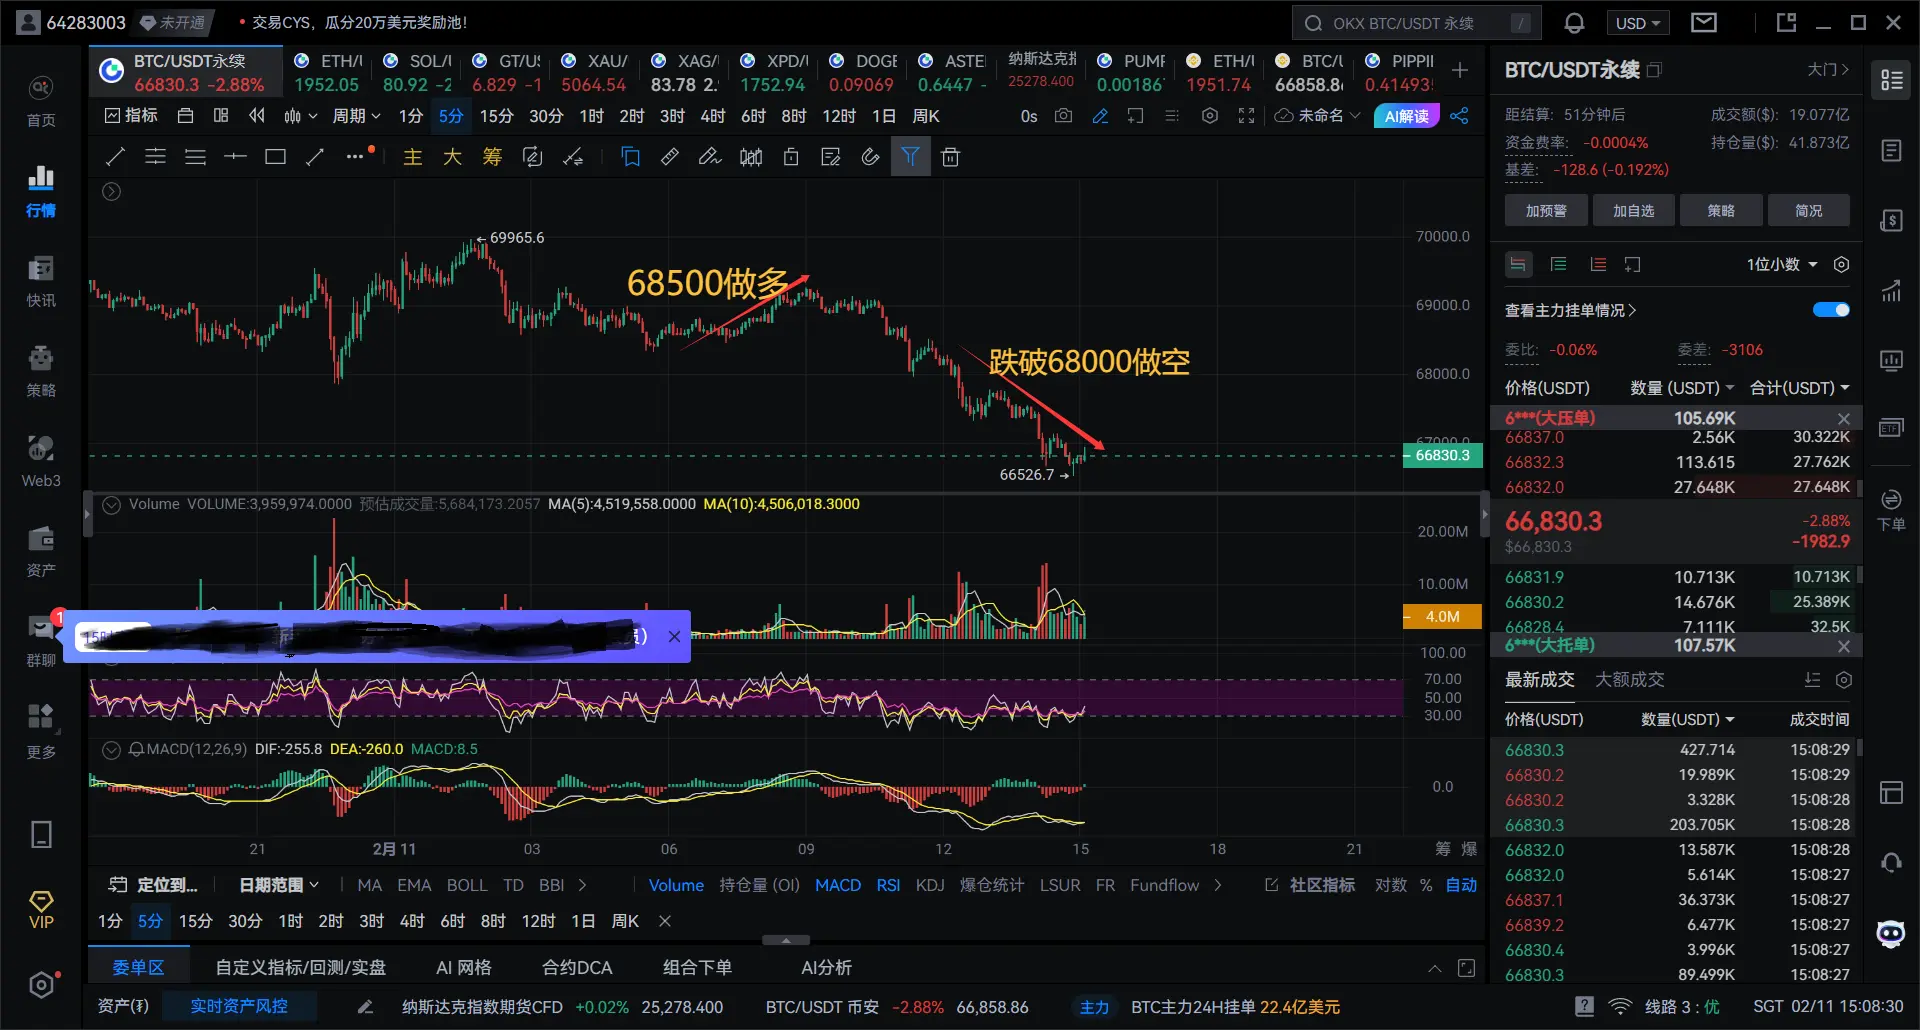Viewport: 1920px width, 1030px height.
Task: Open the 自定义指标/回测/实盘 tab
Action: pyautogui.click(x=300, y=967)
